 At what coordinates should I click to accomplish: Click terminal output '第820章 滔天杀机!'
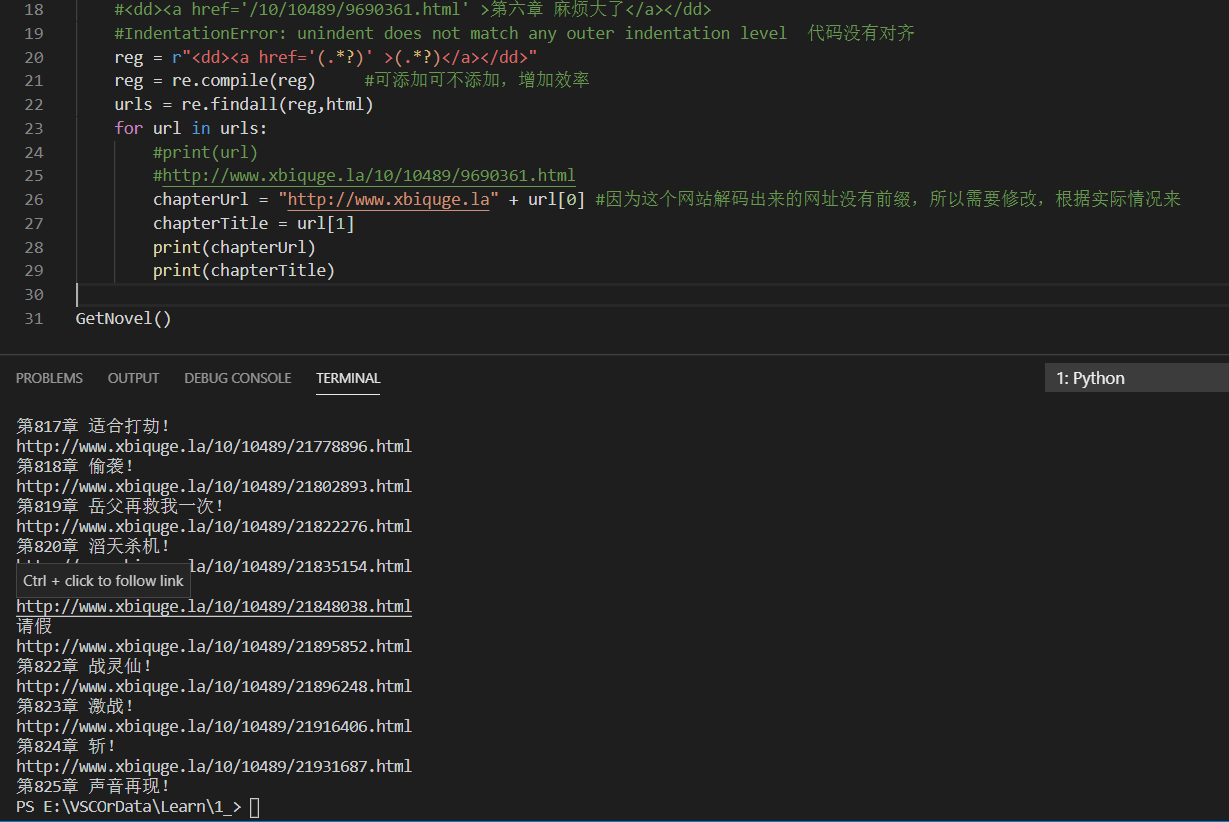click(93, 546)
